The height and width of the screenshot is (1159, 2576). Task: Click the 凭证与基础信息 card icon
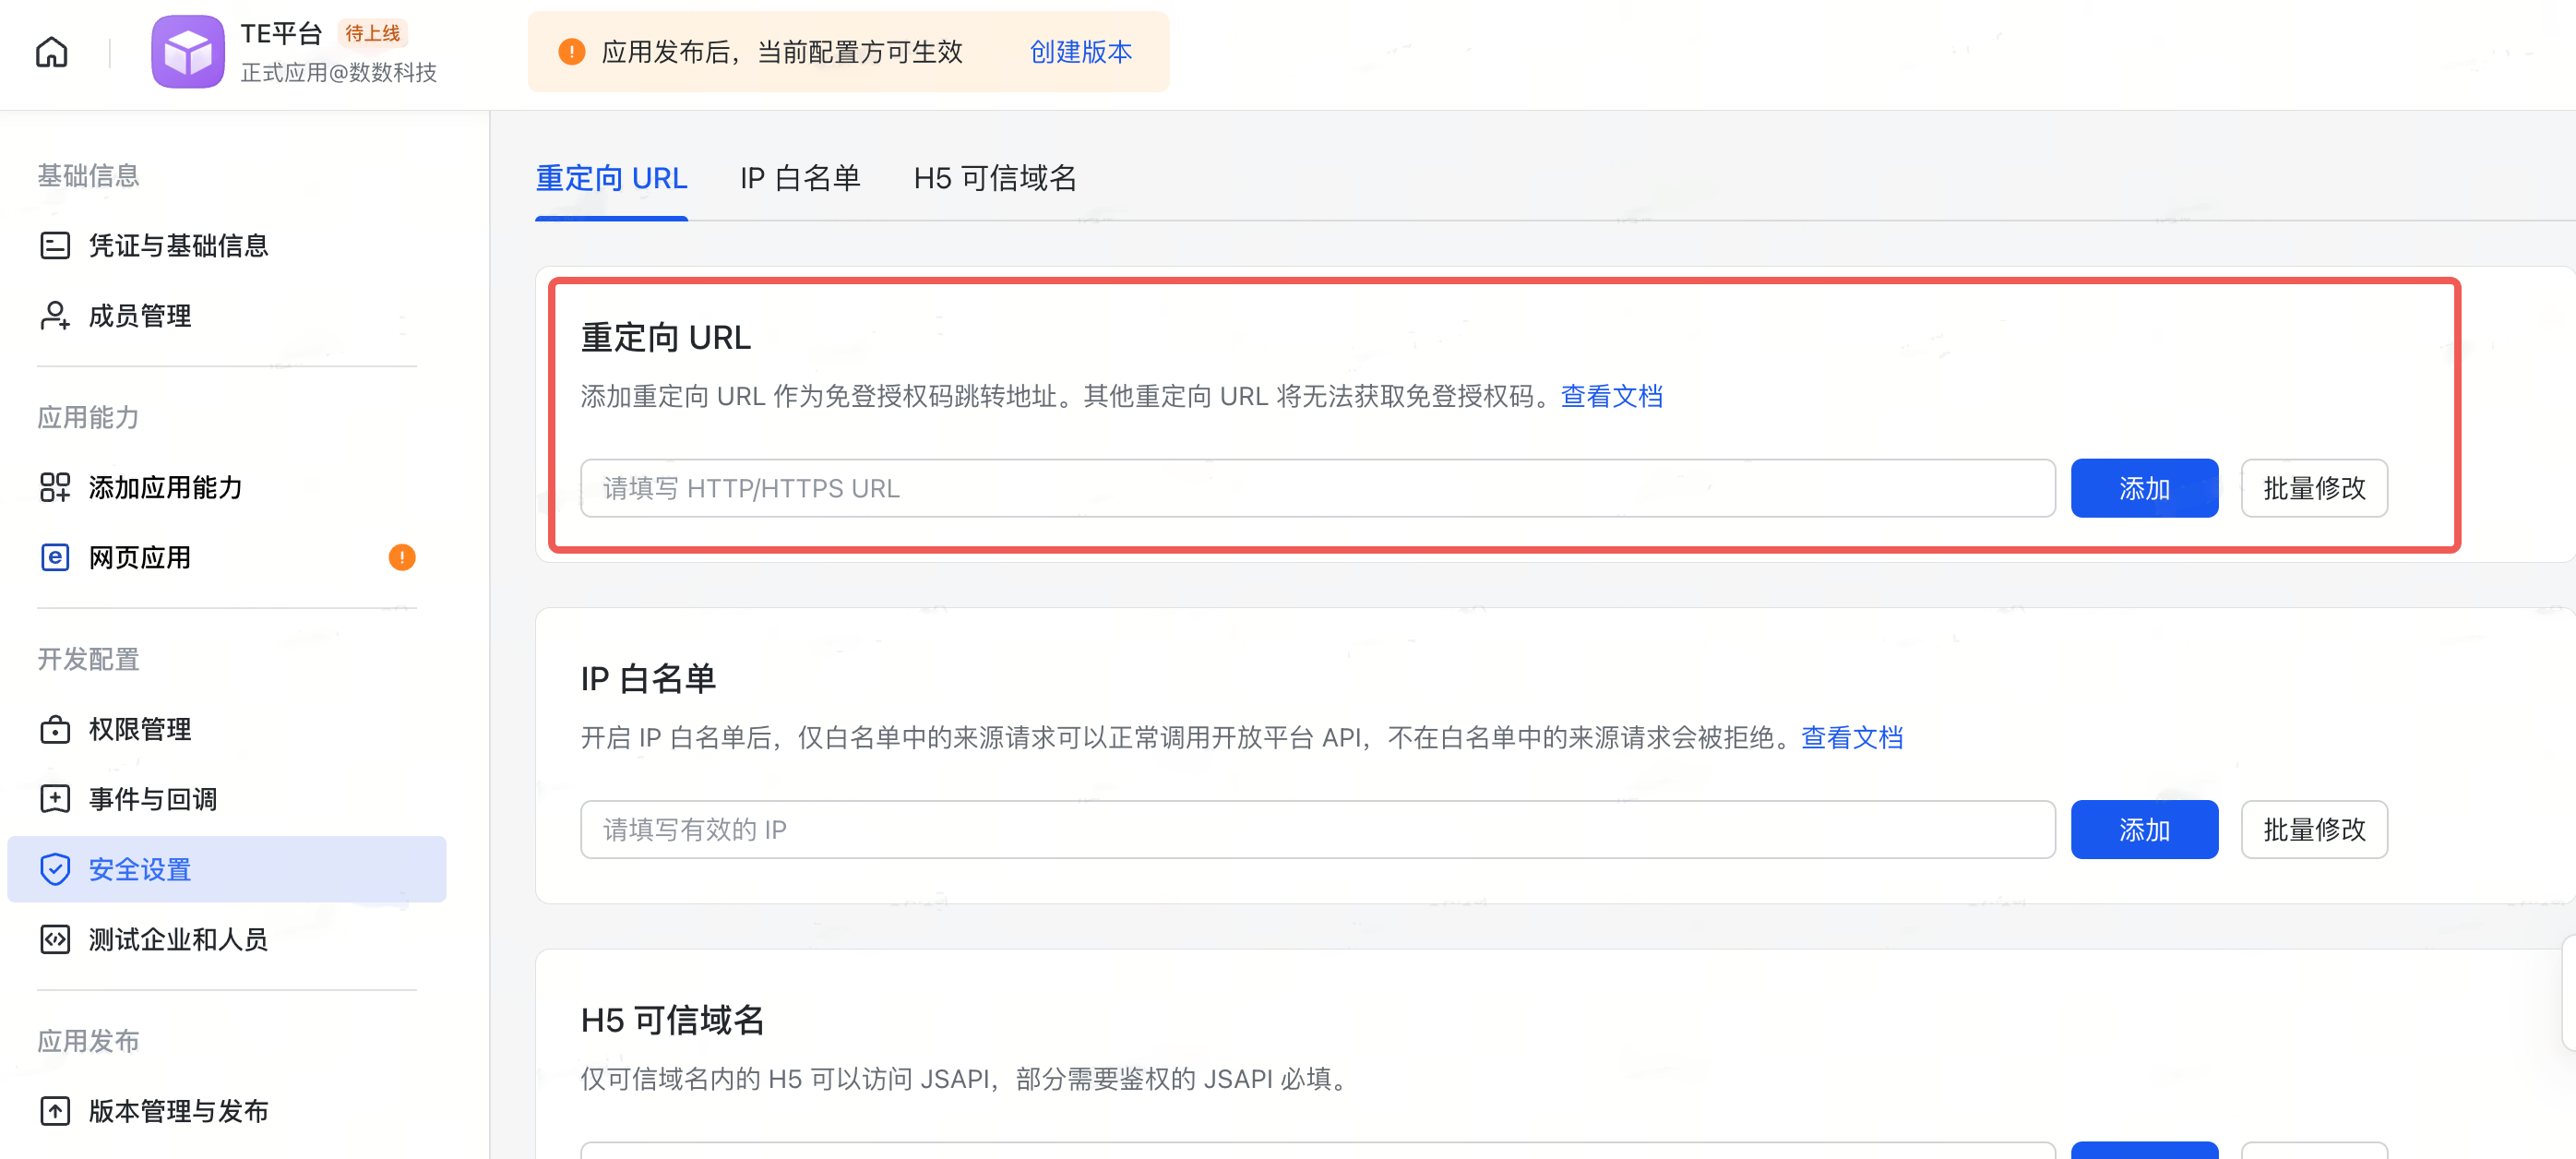pos(55,246)
